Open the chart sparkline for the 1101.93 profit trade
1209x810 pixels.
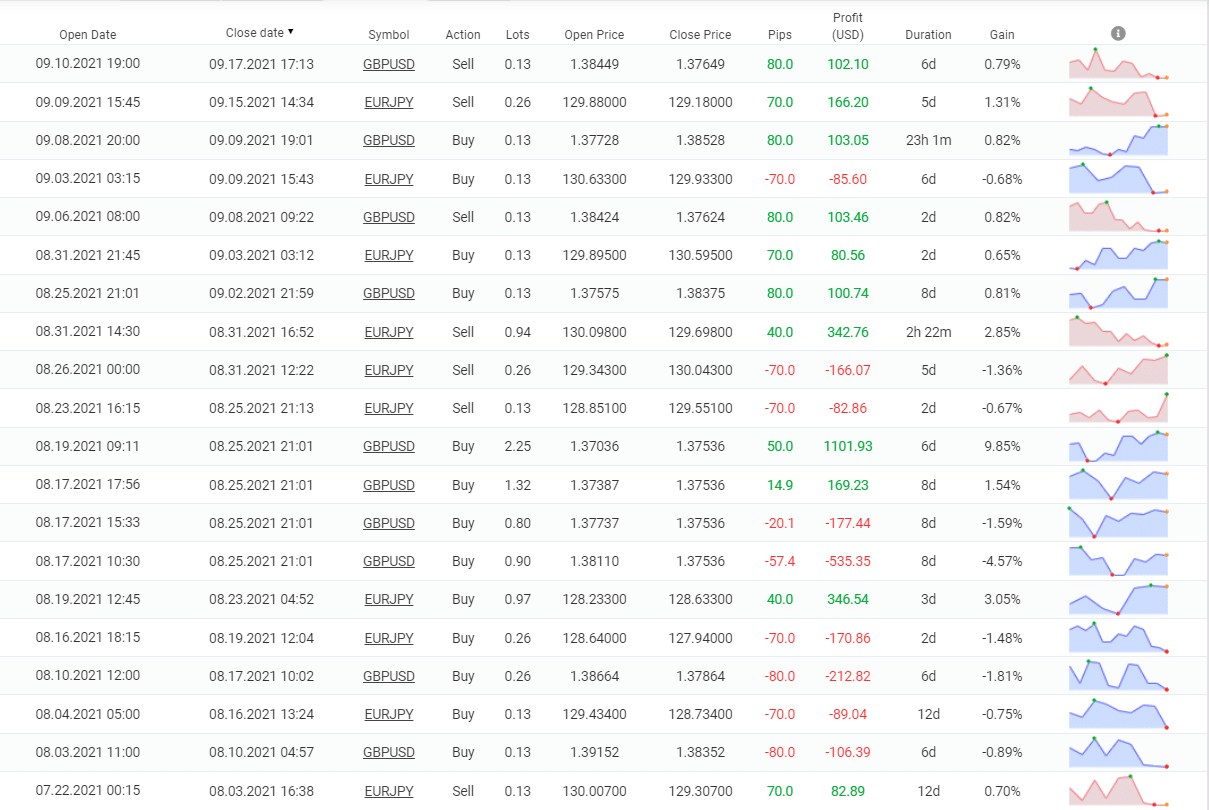(1118, 446)
